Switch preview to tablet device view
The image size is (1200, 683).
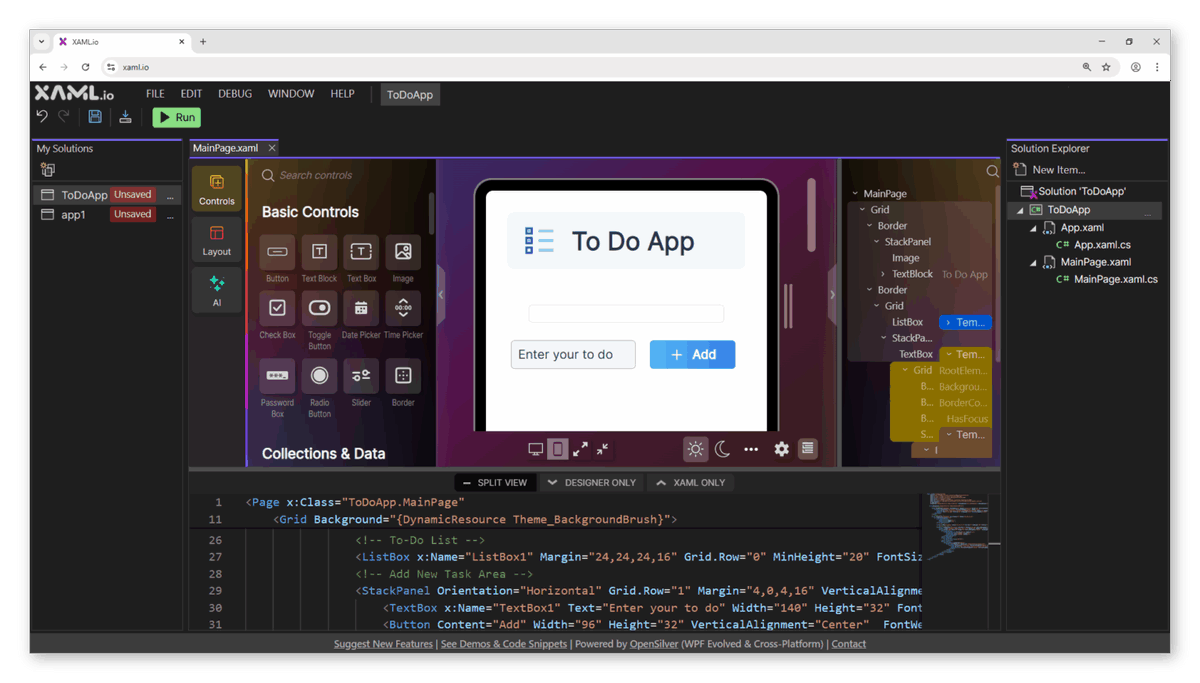(x=558, y=449)
